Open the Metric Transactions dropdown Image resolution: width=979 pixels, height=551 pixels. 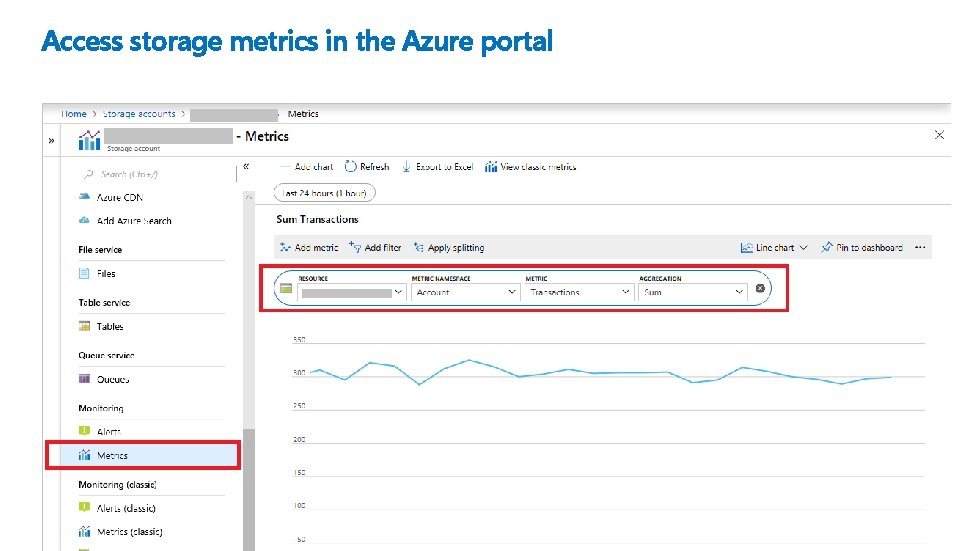pos(579,292)
